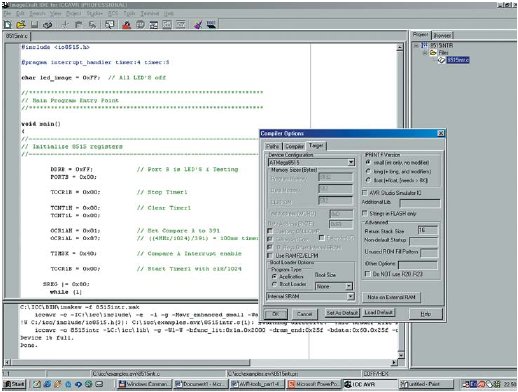This screenshot has width=518, height=392.
Task: Select the Target tab in Compiler Options
Action: [x=316, y=146]
